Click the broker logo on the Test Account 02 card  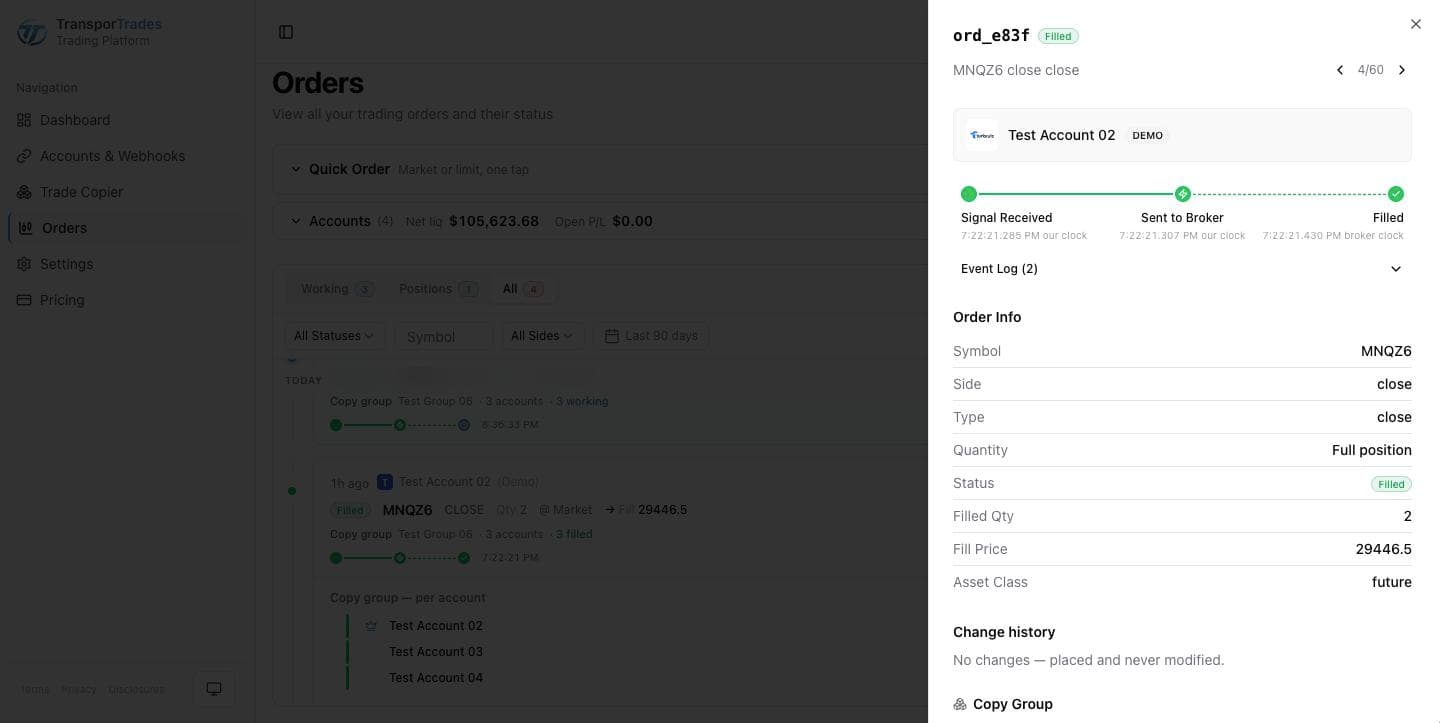click(982, 135)
